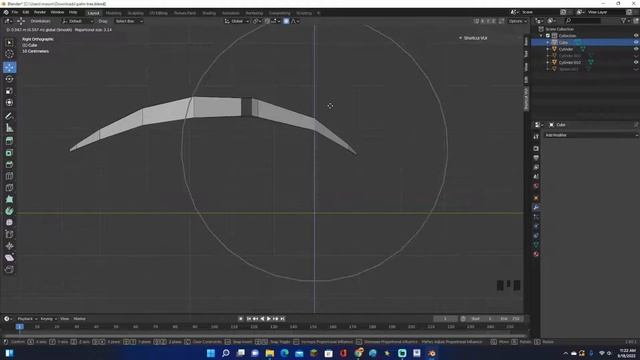Viewport: 640px width, 360px height.
Task: Select the Shrink/Fatten tool
Action: (9, 246)
